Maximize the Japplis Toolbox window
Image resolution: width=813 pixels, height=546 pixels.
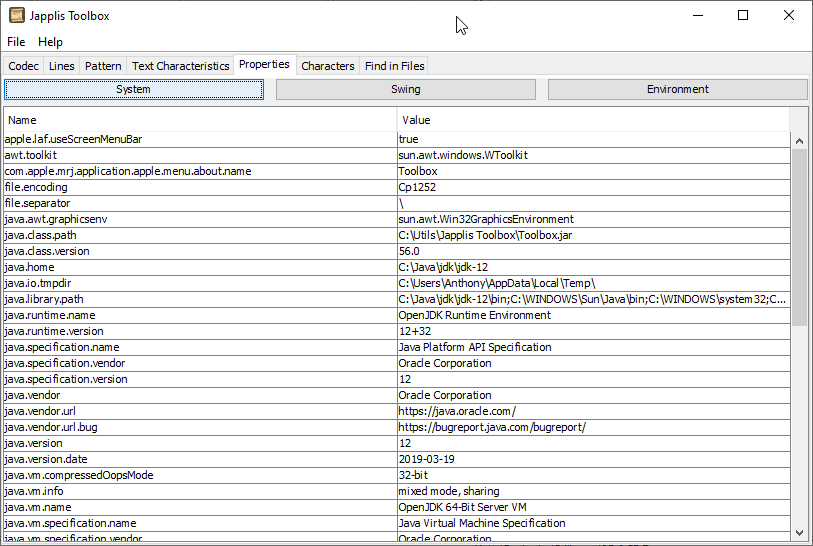[x=742, y=16]
